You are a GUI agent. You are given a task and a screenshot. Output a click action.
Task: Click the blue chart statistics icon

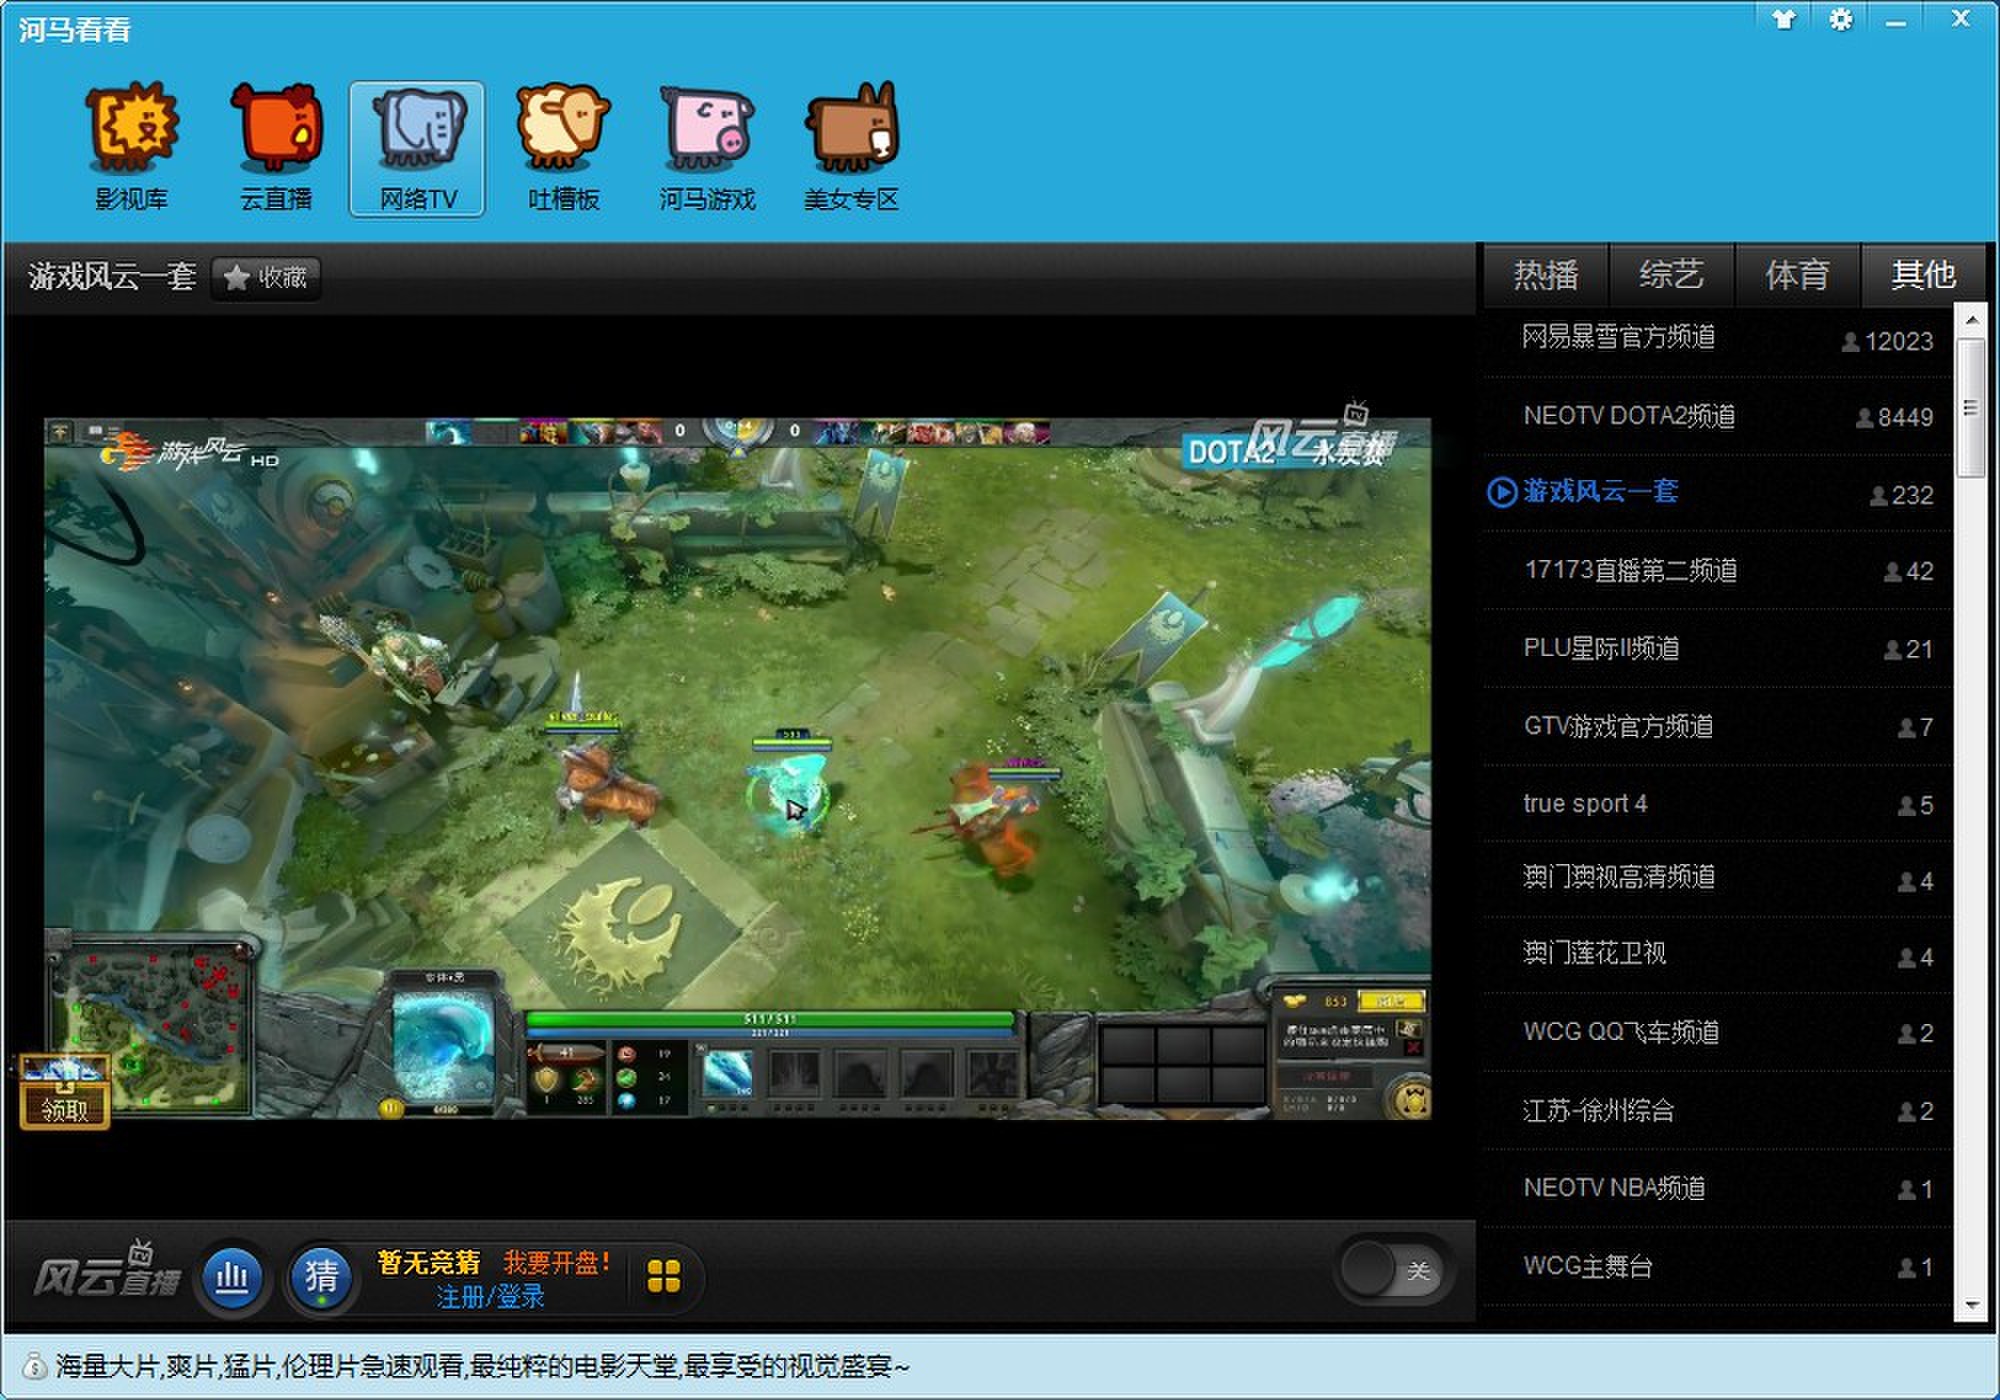[232, 1277]
